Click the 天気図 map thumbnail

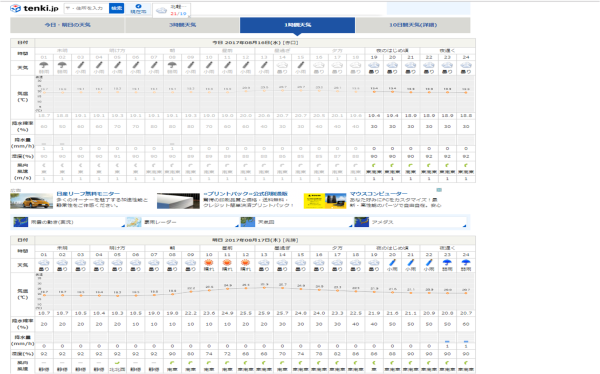point(248,222)
